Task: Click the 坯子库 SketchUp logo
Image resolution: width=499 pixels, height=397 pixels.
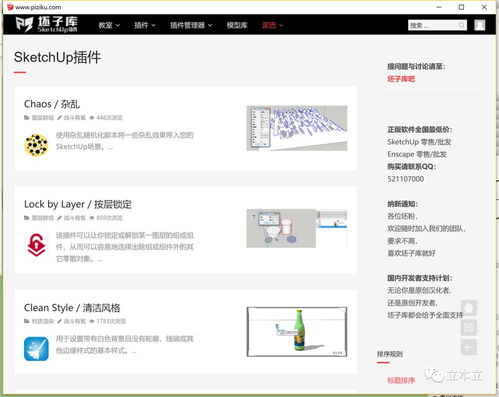Action: click(x=46, y=24)
